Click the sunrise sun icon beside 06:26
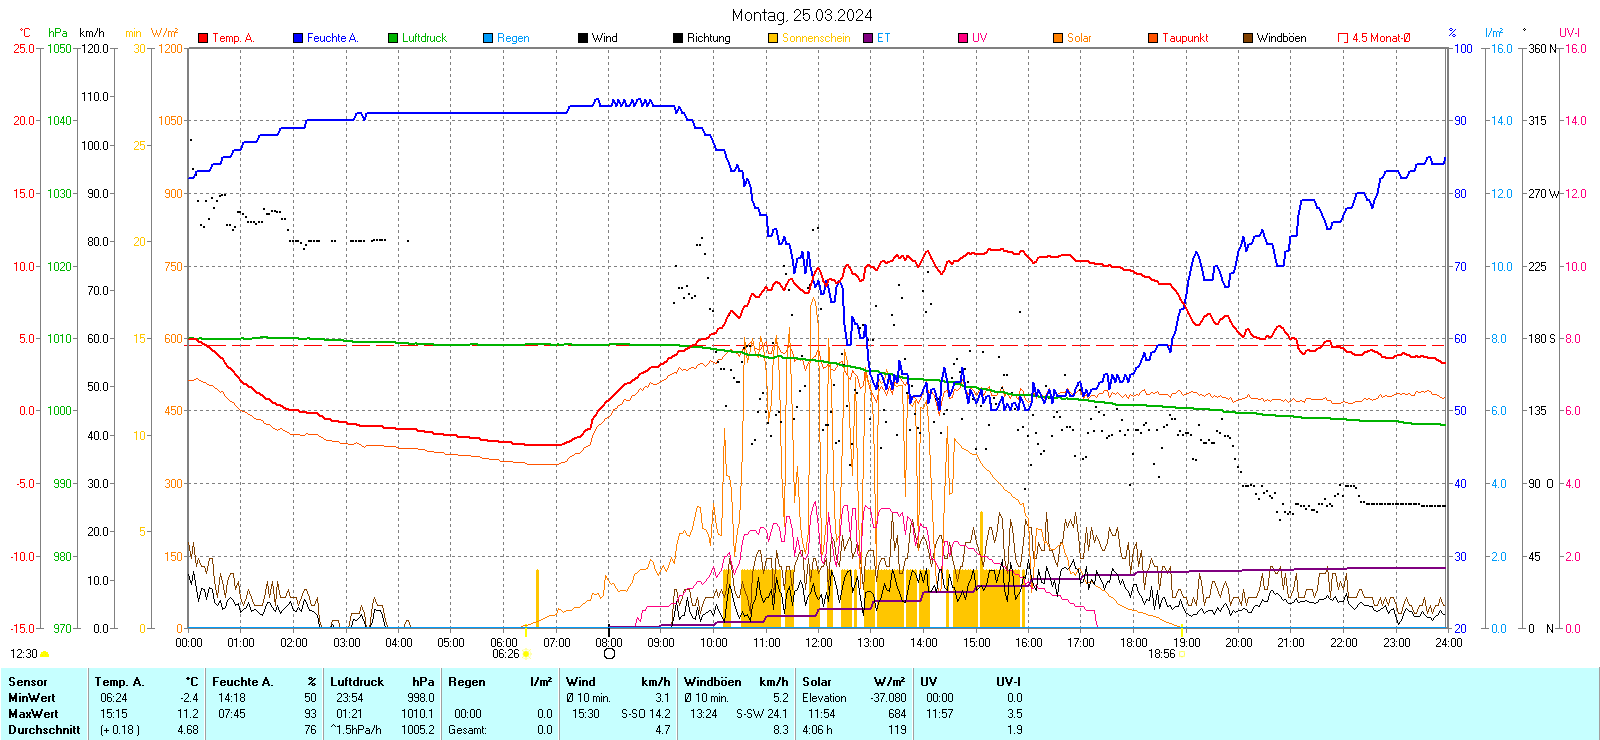This screenshot has height=740, width=1600. (526, 654)
